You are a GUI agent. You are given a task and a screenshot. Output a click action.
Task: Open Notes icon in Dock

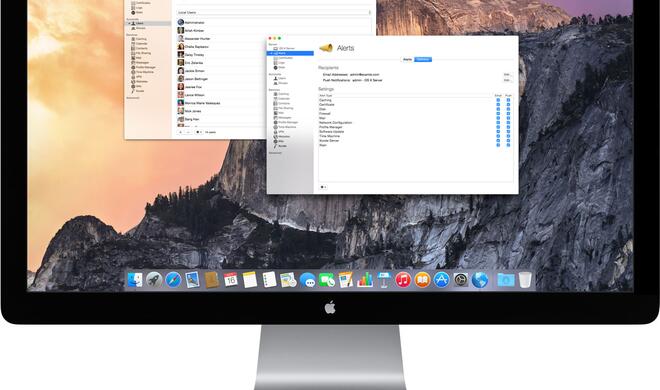click(250, 280)
